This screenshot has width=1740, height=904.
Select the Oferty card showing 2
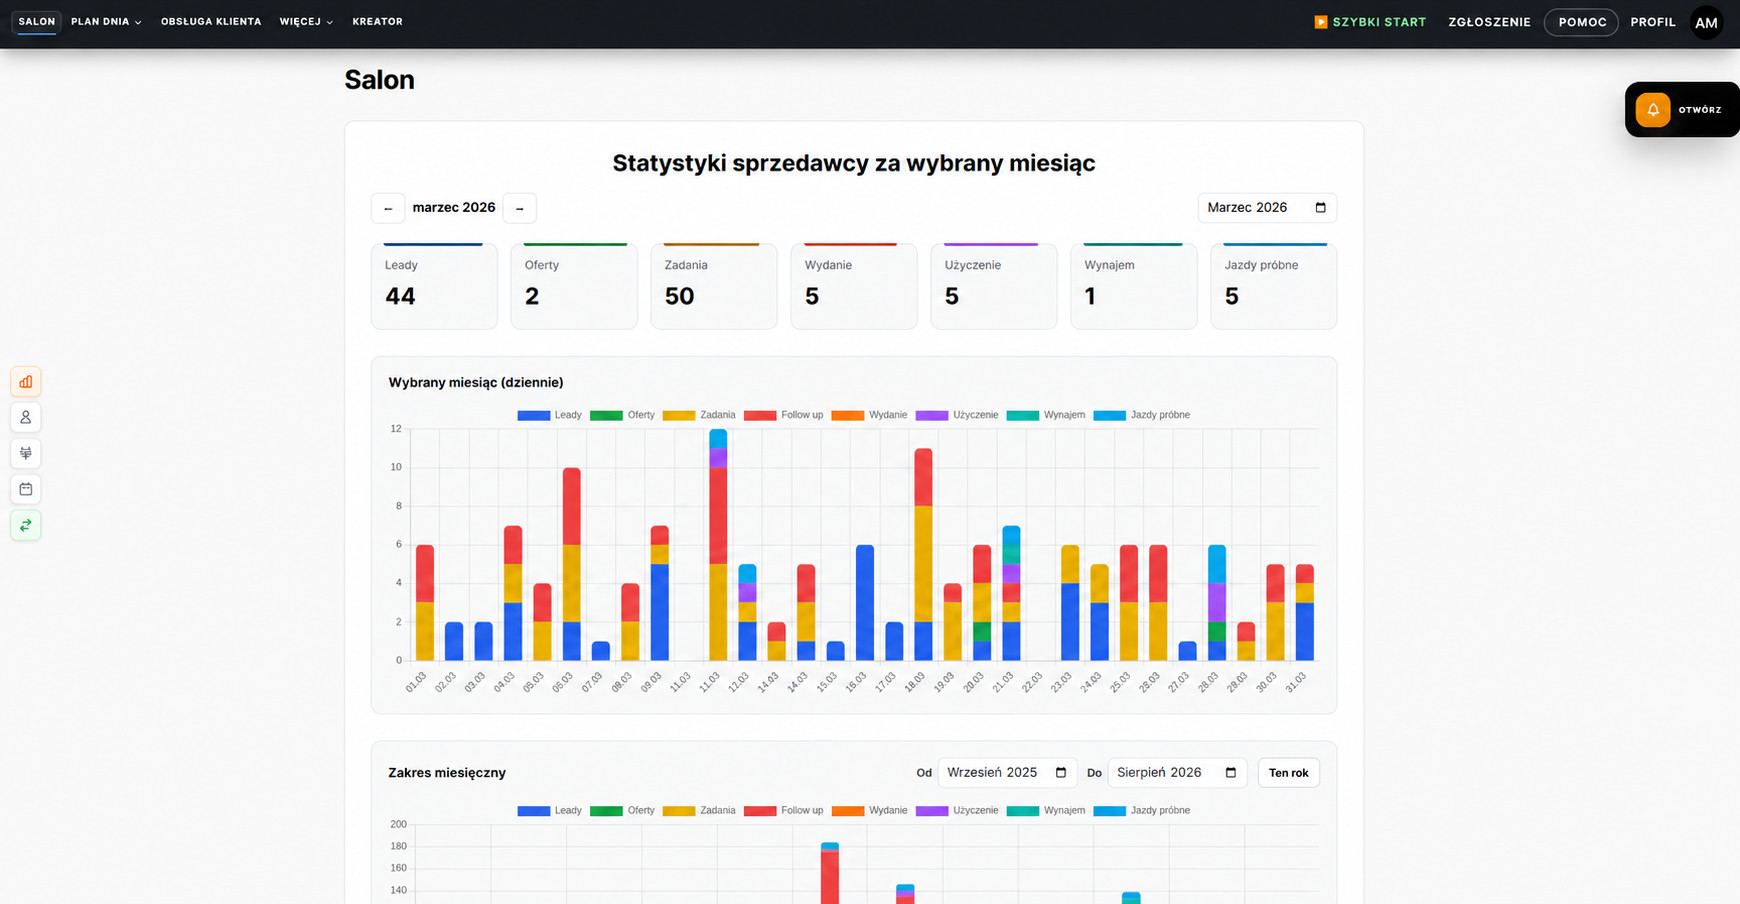click(574, 286)
